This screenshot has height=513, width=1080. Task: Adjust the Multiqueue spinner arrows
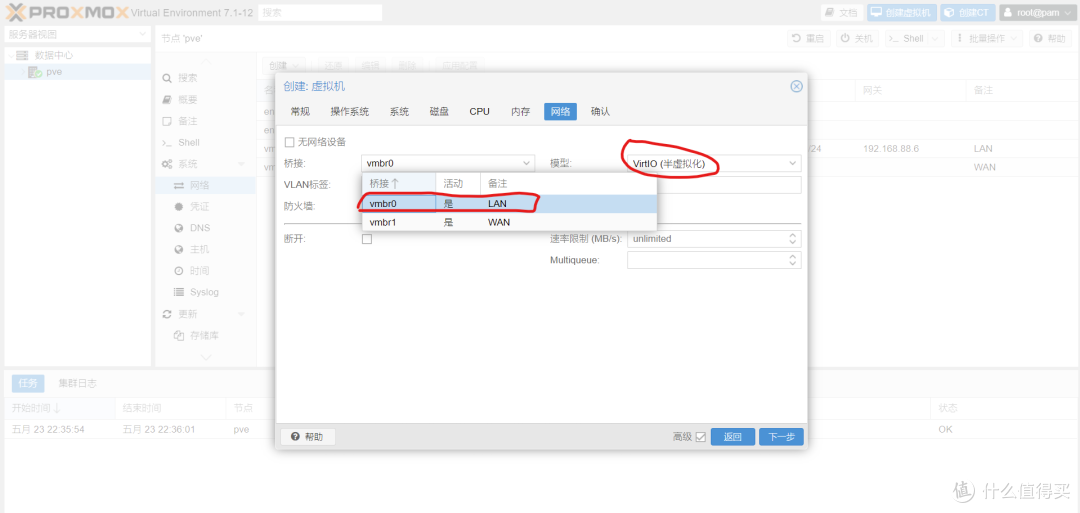point(794,260)
